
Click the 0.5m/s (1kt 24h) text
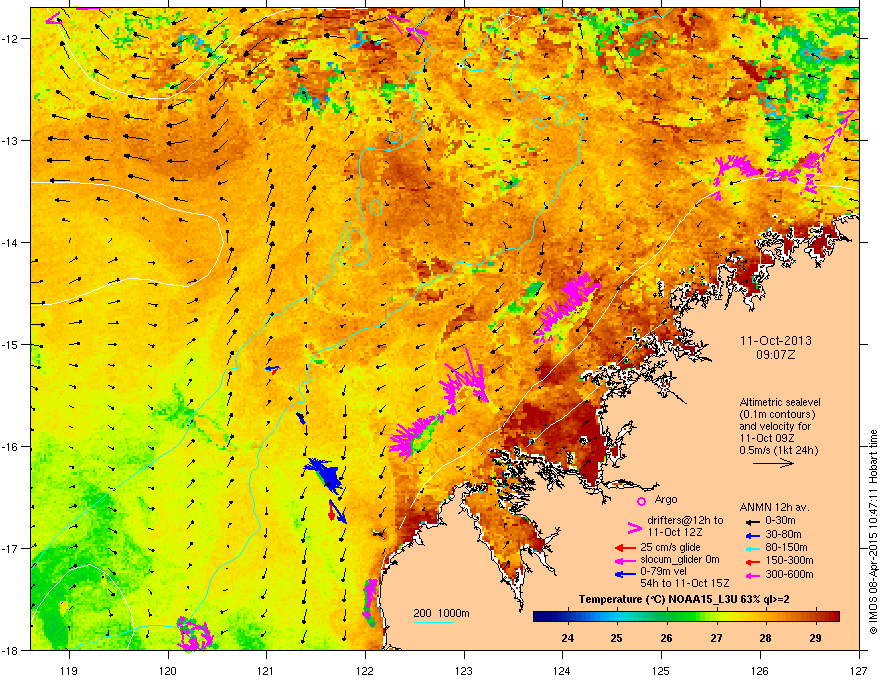(778, 450)
